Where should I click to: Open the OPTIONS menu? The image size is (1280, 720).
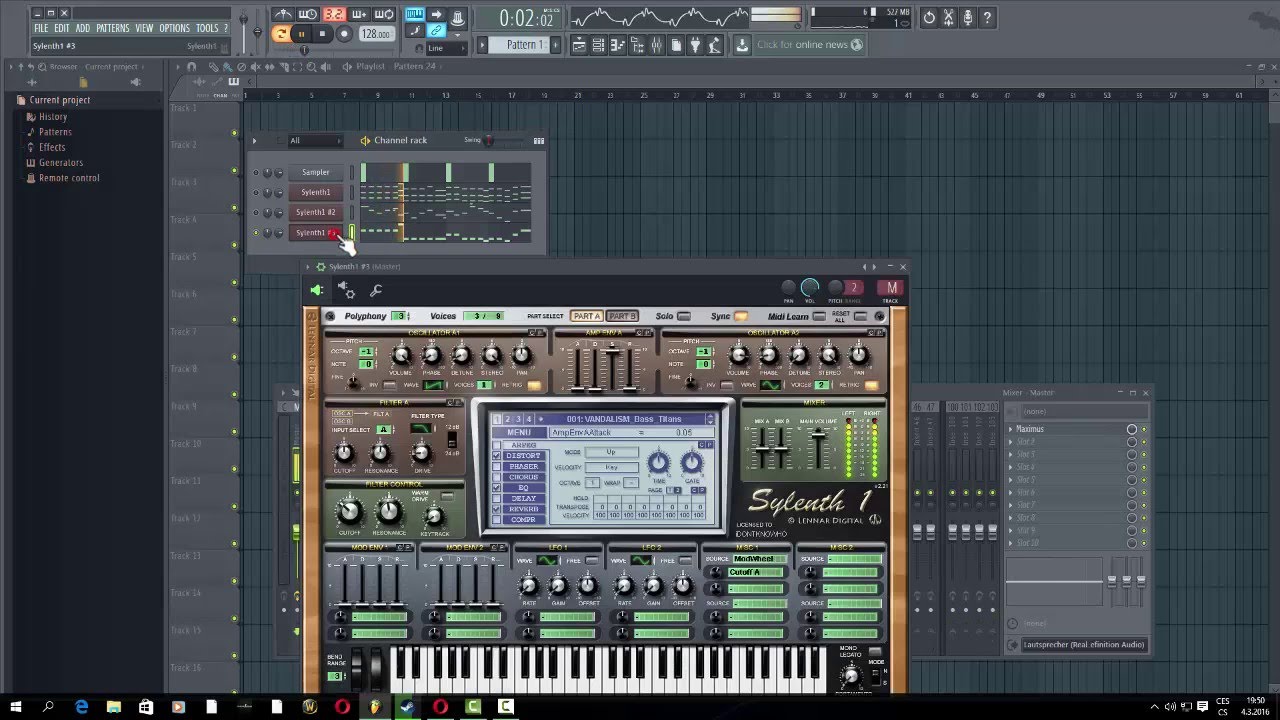(174, 29)
